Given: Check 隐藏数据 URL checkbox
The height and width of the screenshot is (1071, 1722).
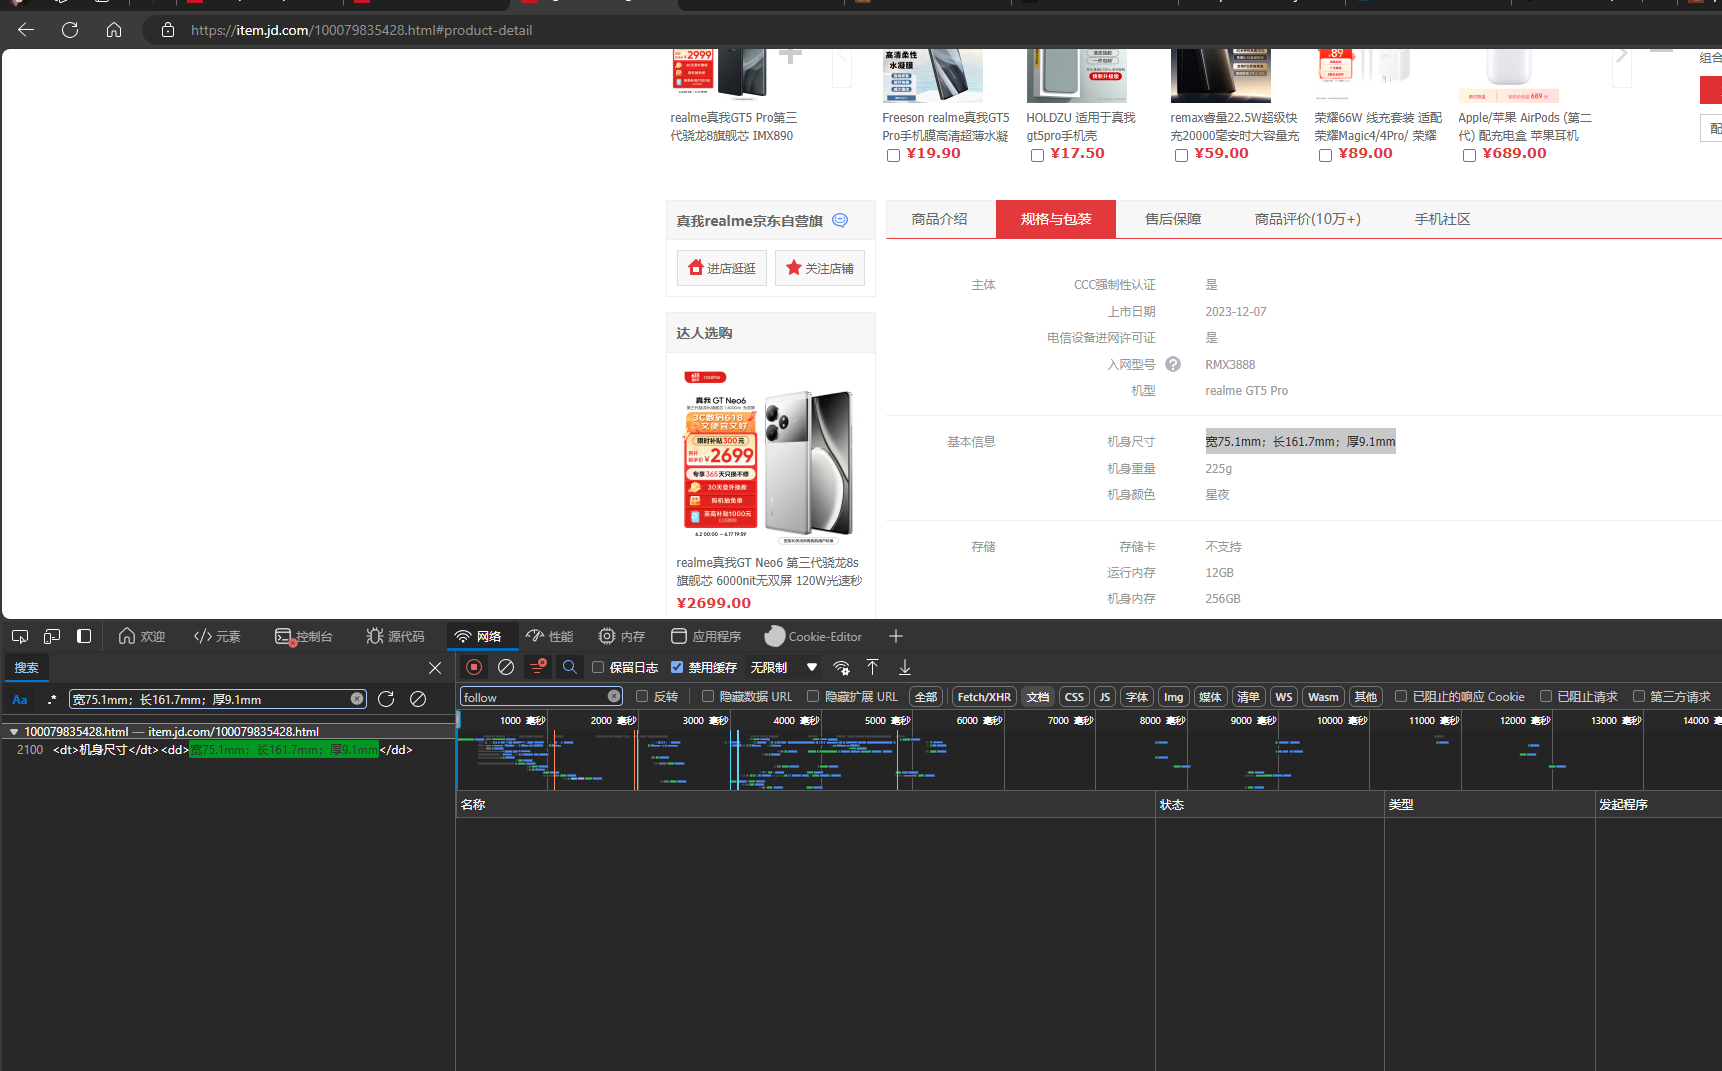Looking at the screenshot, I should pyautogui.click(x=708, y=696).
